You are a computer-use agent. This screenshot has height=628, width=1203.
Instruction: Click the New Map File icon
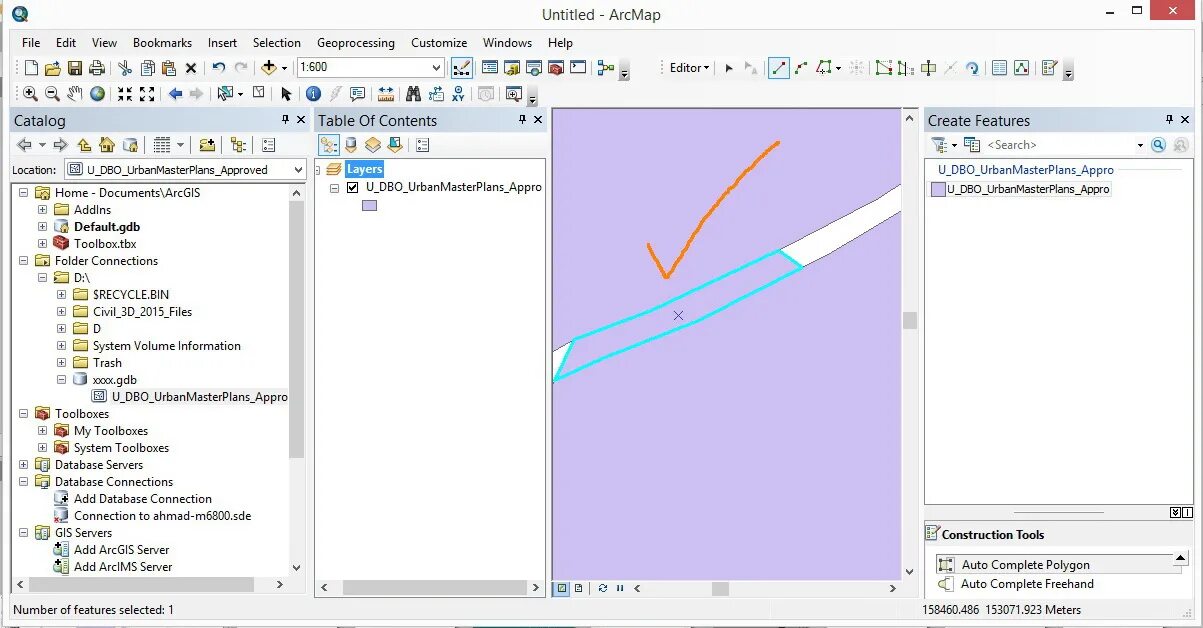point(31,68)
